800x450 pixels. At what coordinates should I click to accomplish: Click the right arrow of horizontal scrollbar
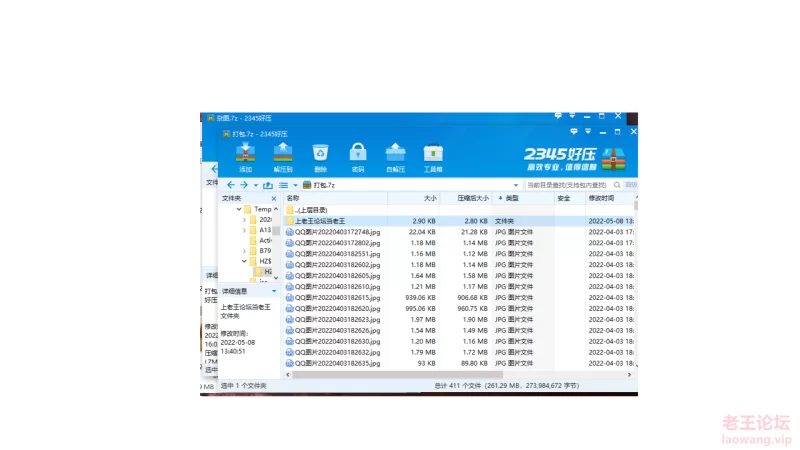629,374
